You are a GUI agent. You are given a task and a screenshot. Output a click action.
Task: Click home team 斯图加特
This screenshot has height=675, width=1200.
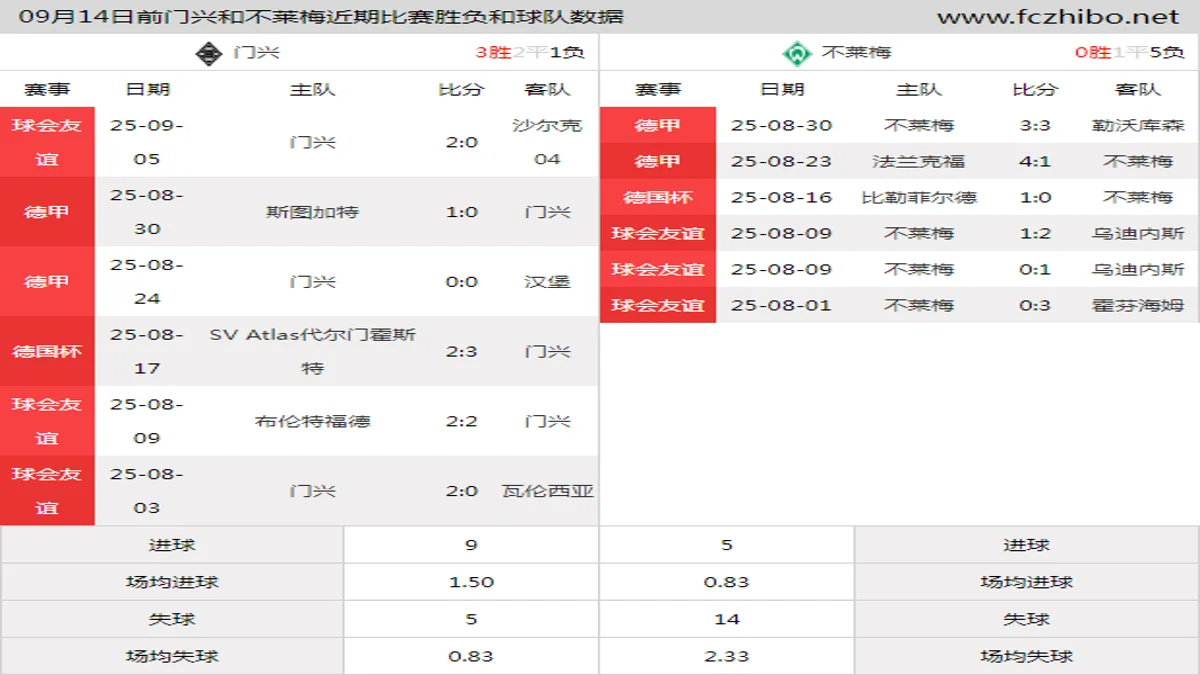coord(312,212)
